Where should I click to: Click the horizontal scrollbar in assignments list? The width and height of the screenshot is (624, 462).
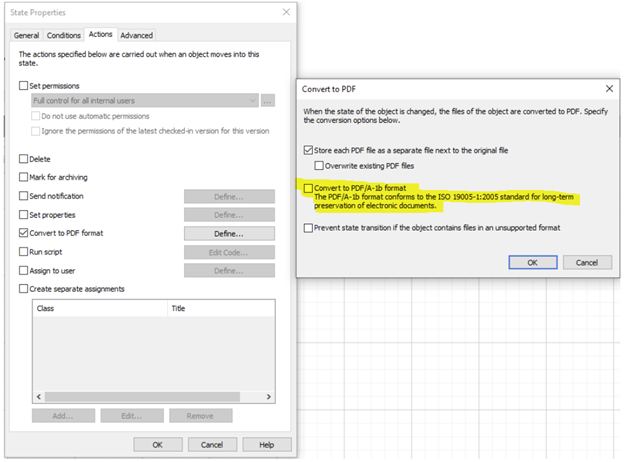(x=142, y=396)
